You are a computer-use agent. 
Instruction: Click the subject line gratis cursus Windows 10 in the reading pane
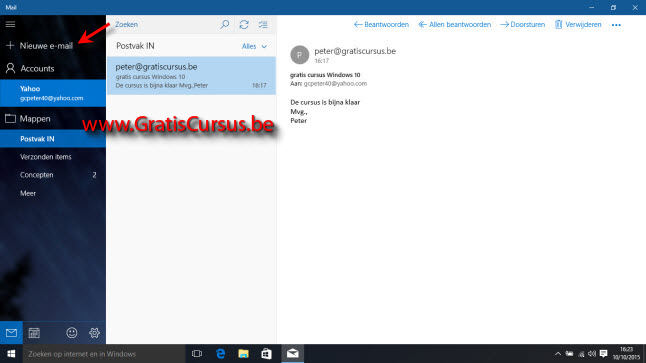click(325, 75)
